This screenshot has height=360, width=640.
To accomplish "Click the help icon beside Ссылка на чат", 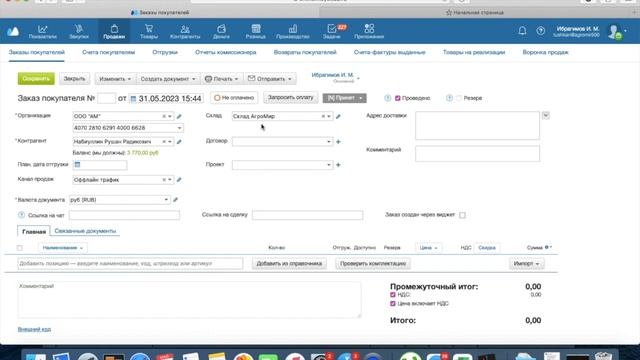I will coord(21,215).
